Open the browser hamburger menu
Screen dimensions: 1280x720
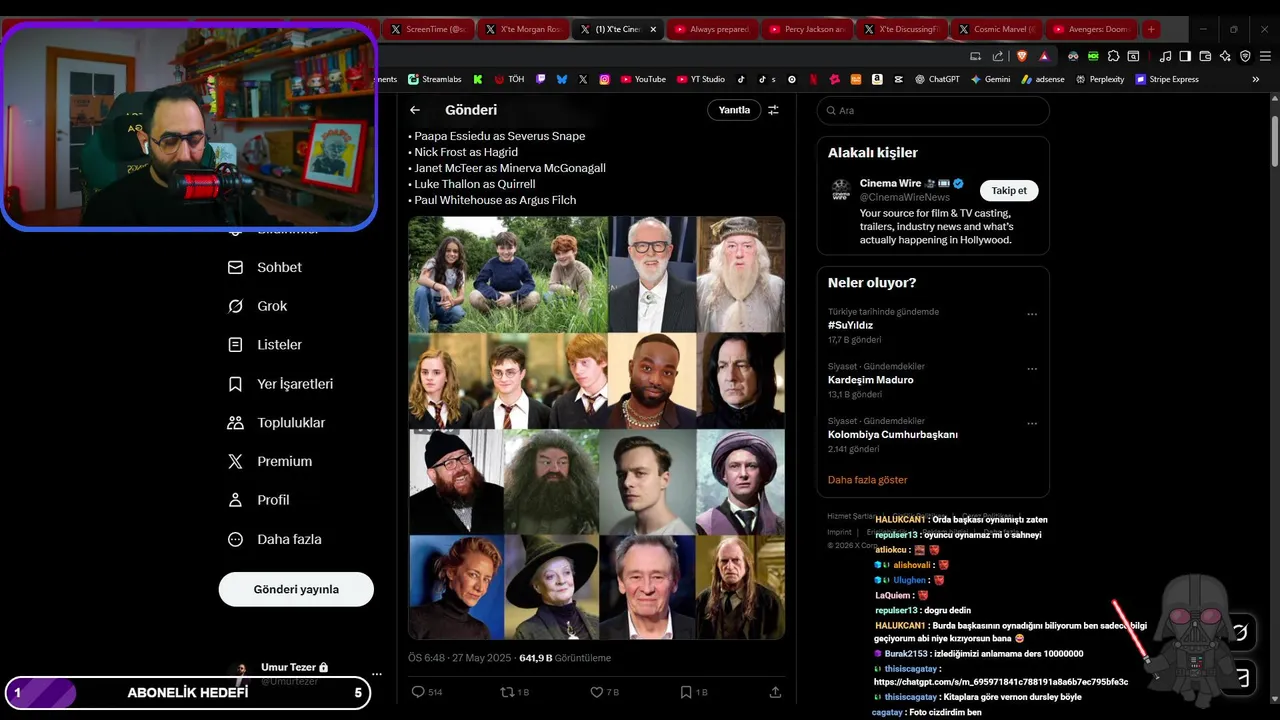1264,56
